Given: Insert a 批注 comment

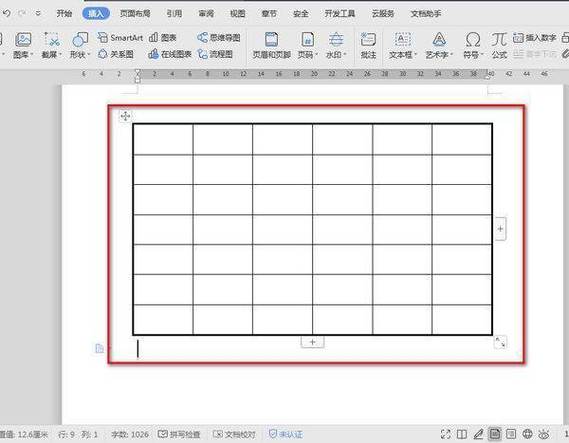Looking at the screenshot, I should click(x=368, y=45).
